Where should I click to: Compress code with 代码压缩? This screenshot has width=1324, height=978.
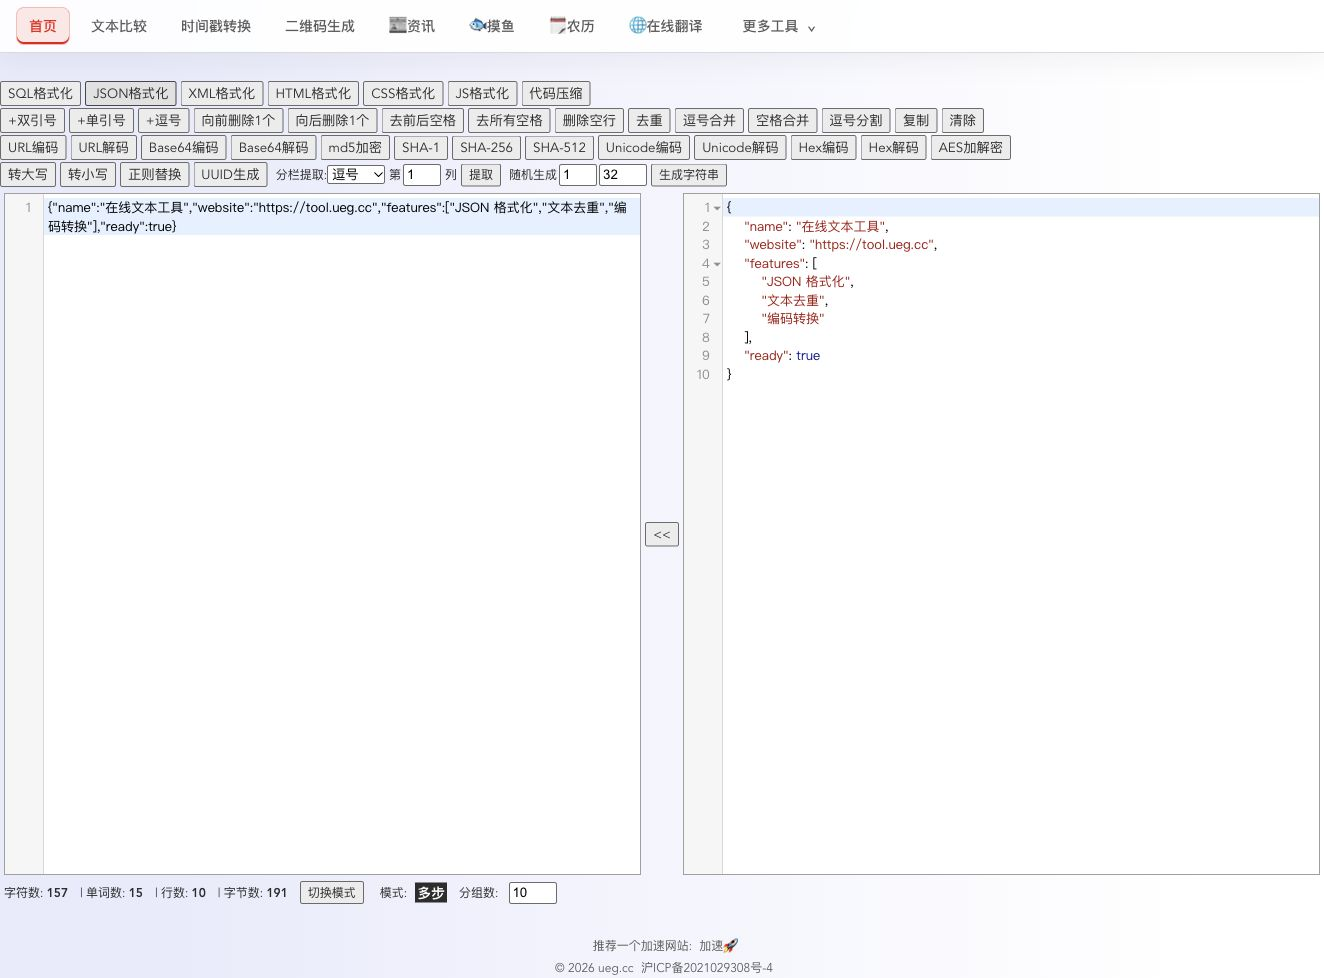[x=556, y=93]
